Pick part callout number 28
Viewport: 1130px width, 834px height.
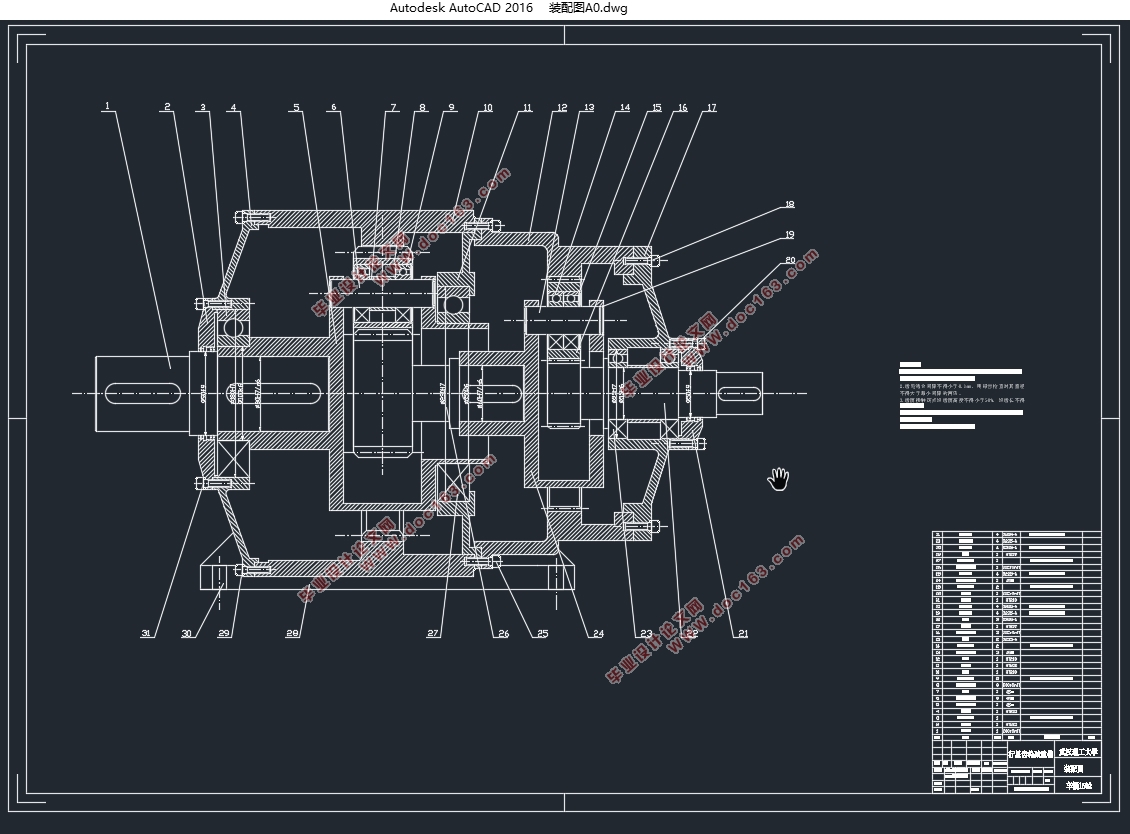click(x=292, y=634)
